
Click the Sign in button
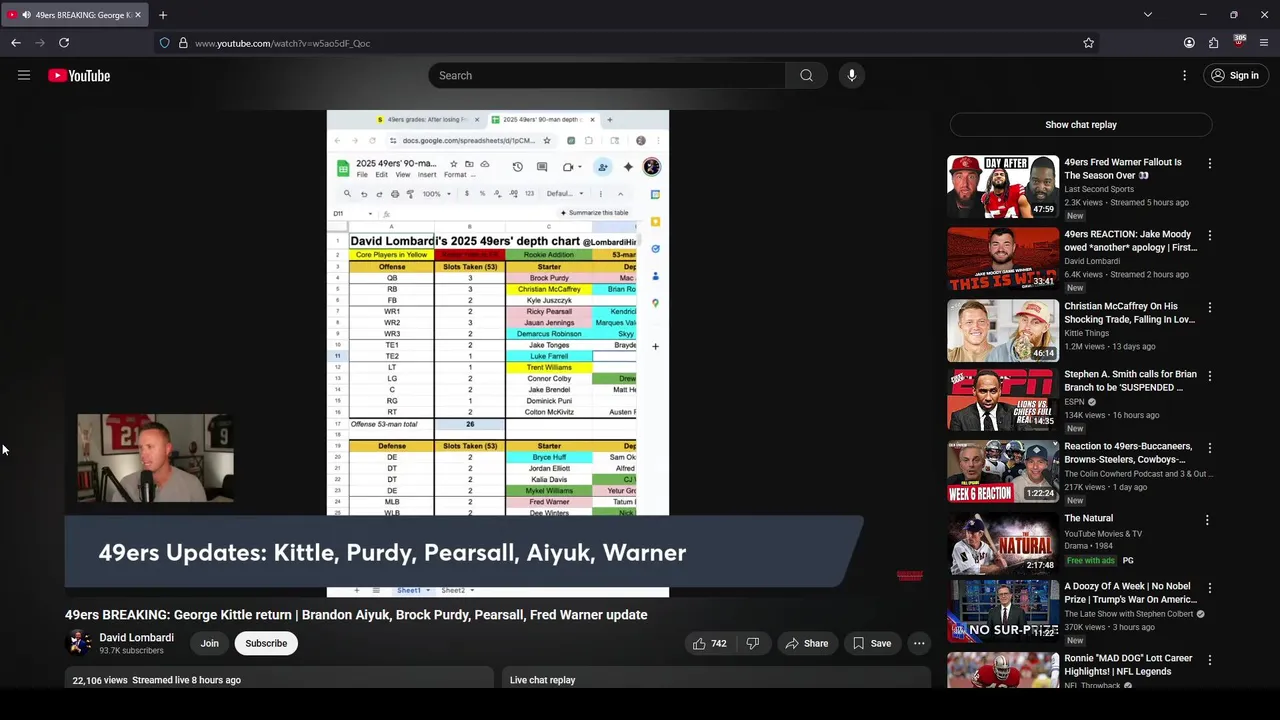tap(1234, 75)
